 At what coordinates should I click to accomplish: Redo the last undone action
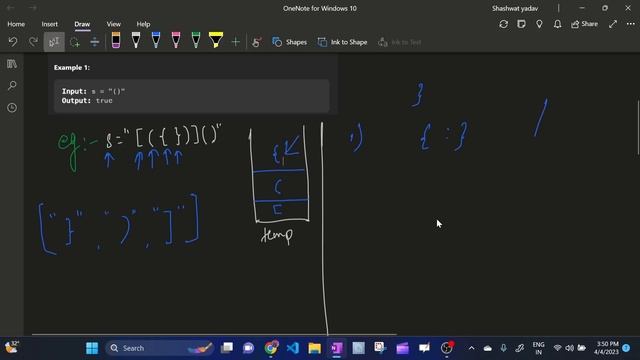33,42
